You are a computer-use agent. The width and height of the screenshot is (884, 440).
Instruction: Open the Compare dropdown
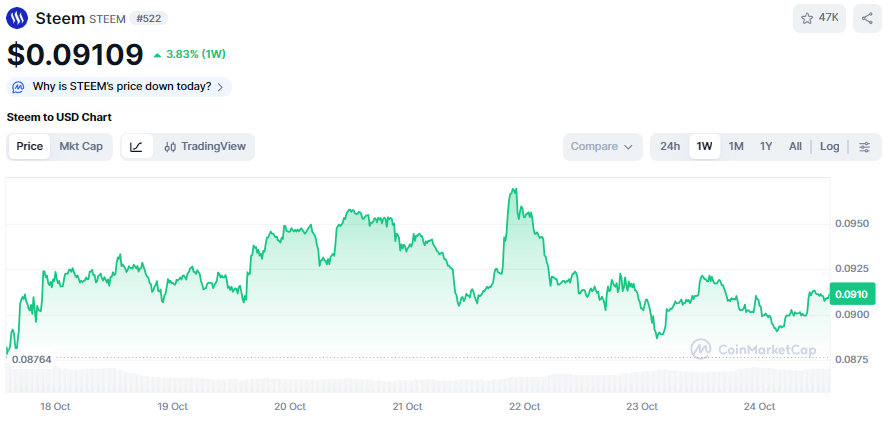(x=601, y=147)
